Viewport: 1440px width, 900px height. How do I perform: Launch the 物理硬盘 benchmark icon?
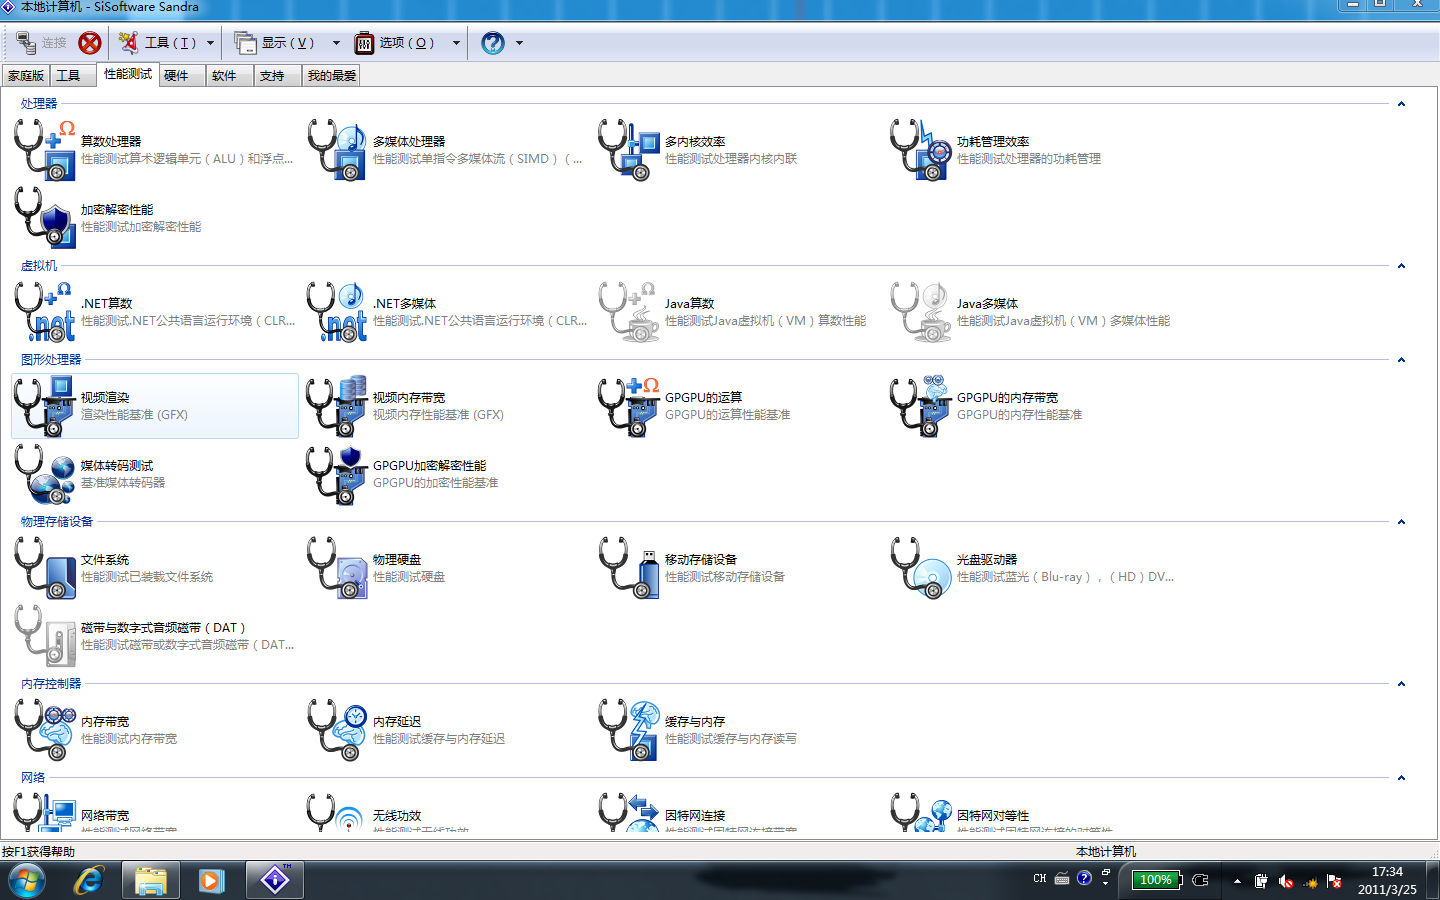click(338, 568)
